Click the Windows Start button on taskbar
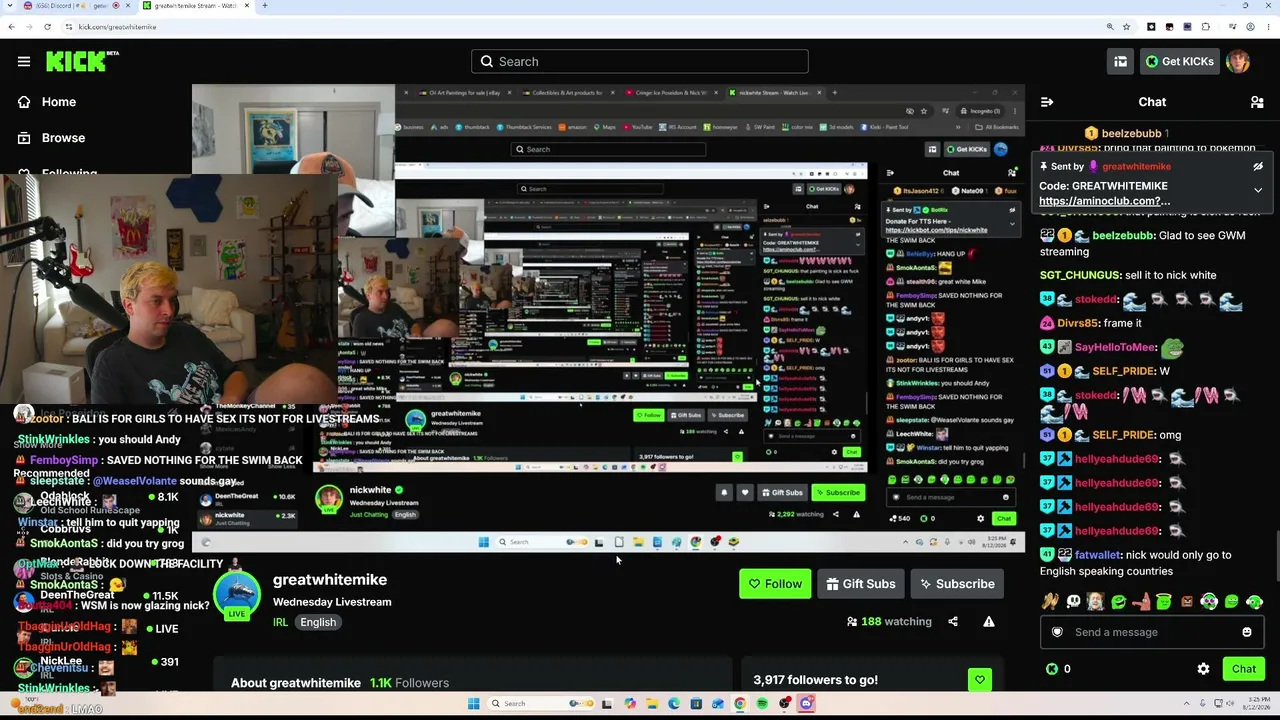1280x720 pixels. point(473,704)
